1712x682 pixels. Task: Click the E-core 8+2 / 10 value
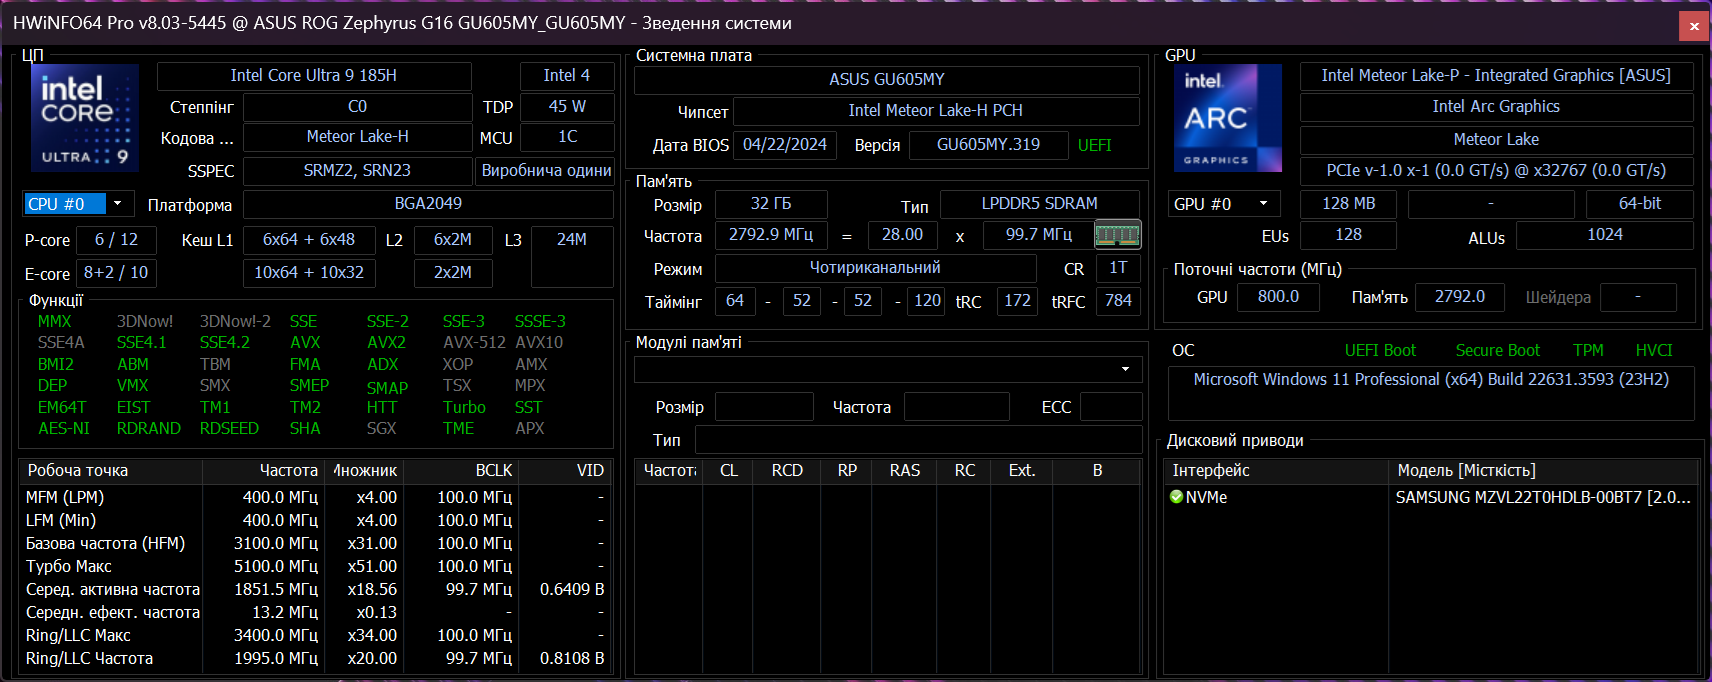click(116, 273)
